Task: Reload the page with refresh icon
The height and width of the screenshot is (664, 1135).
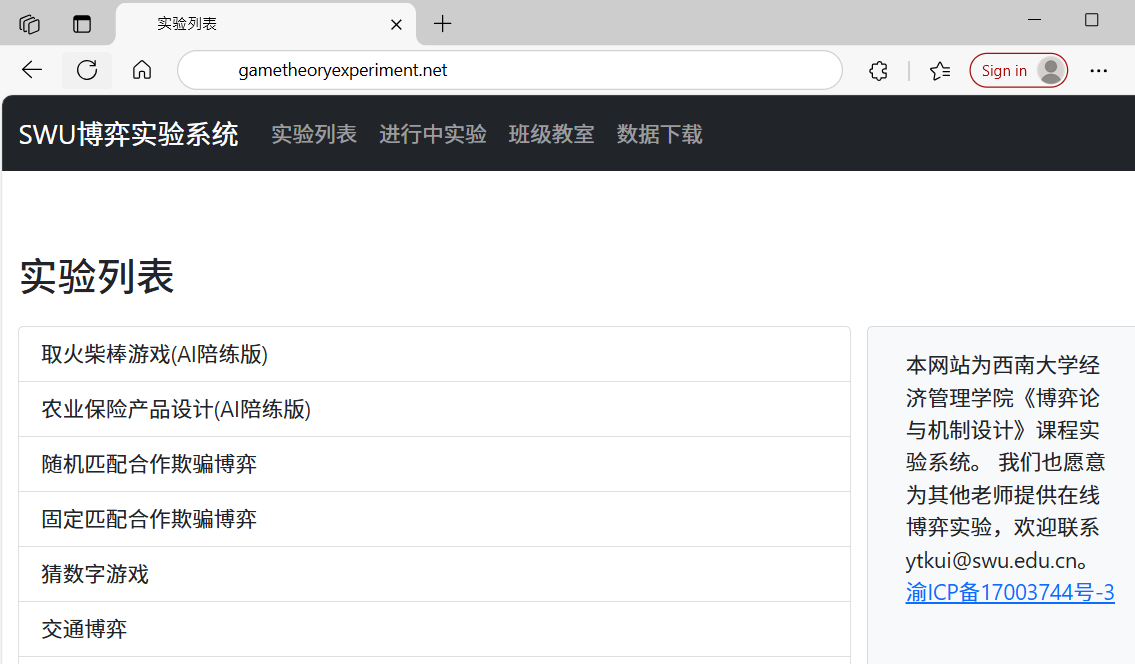Action: (x=87, y=70)
